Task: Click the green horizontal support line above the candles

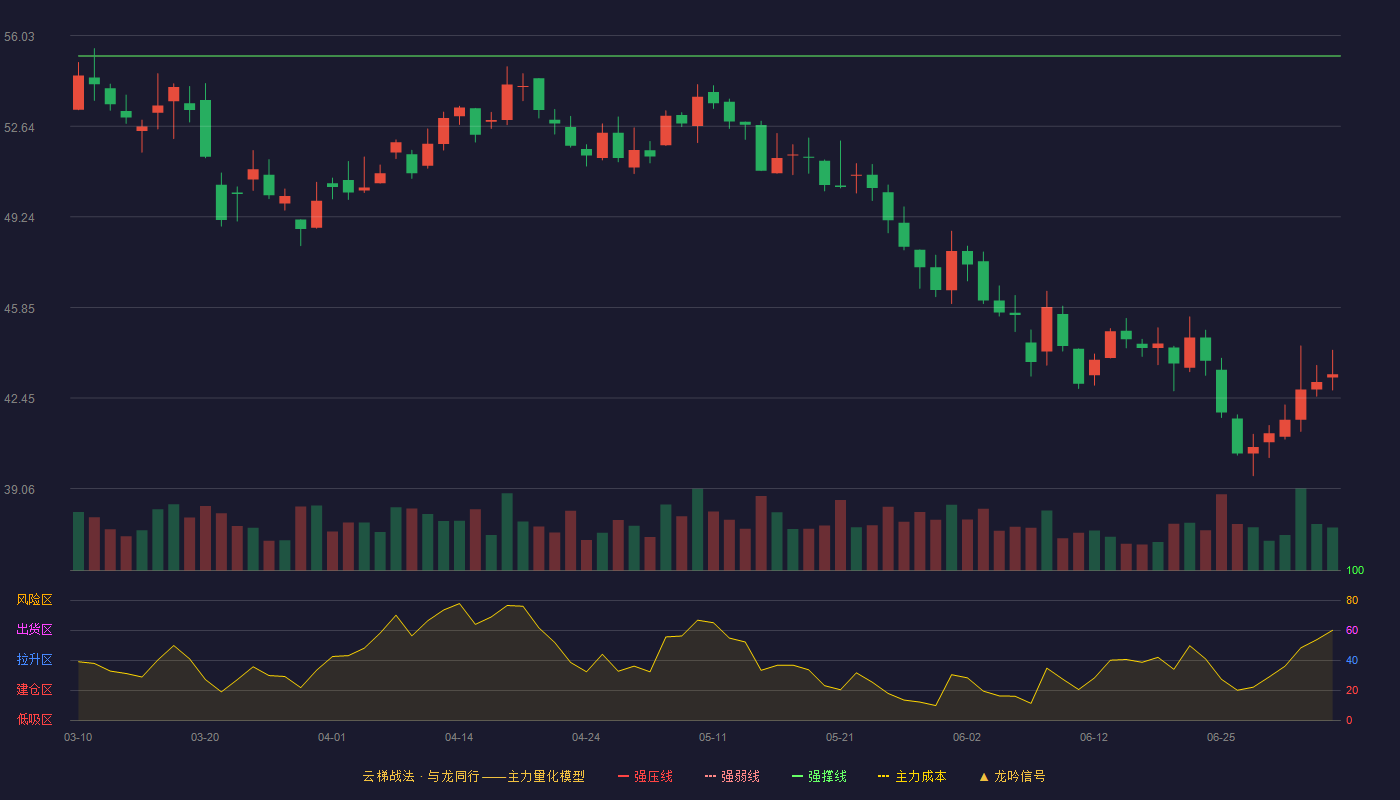Action: click(709, 56)
